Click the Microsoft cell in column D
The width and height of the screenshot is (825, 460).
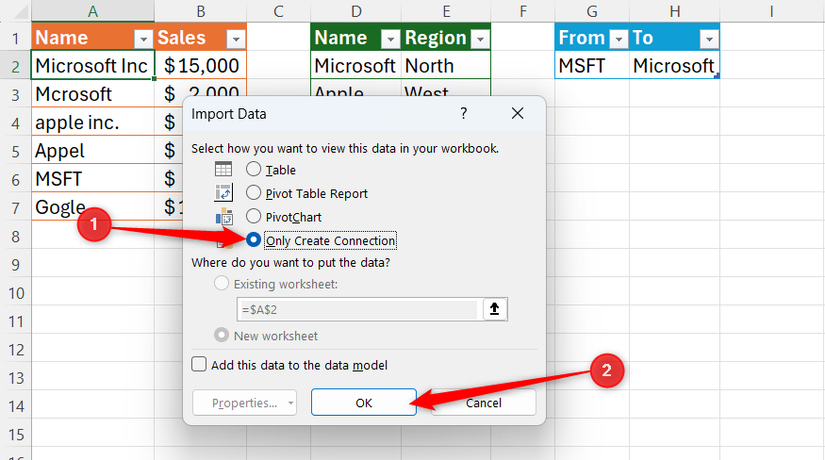point(356,65)
